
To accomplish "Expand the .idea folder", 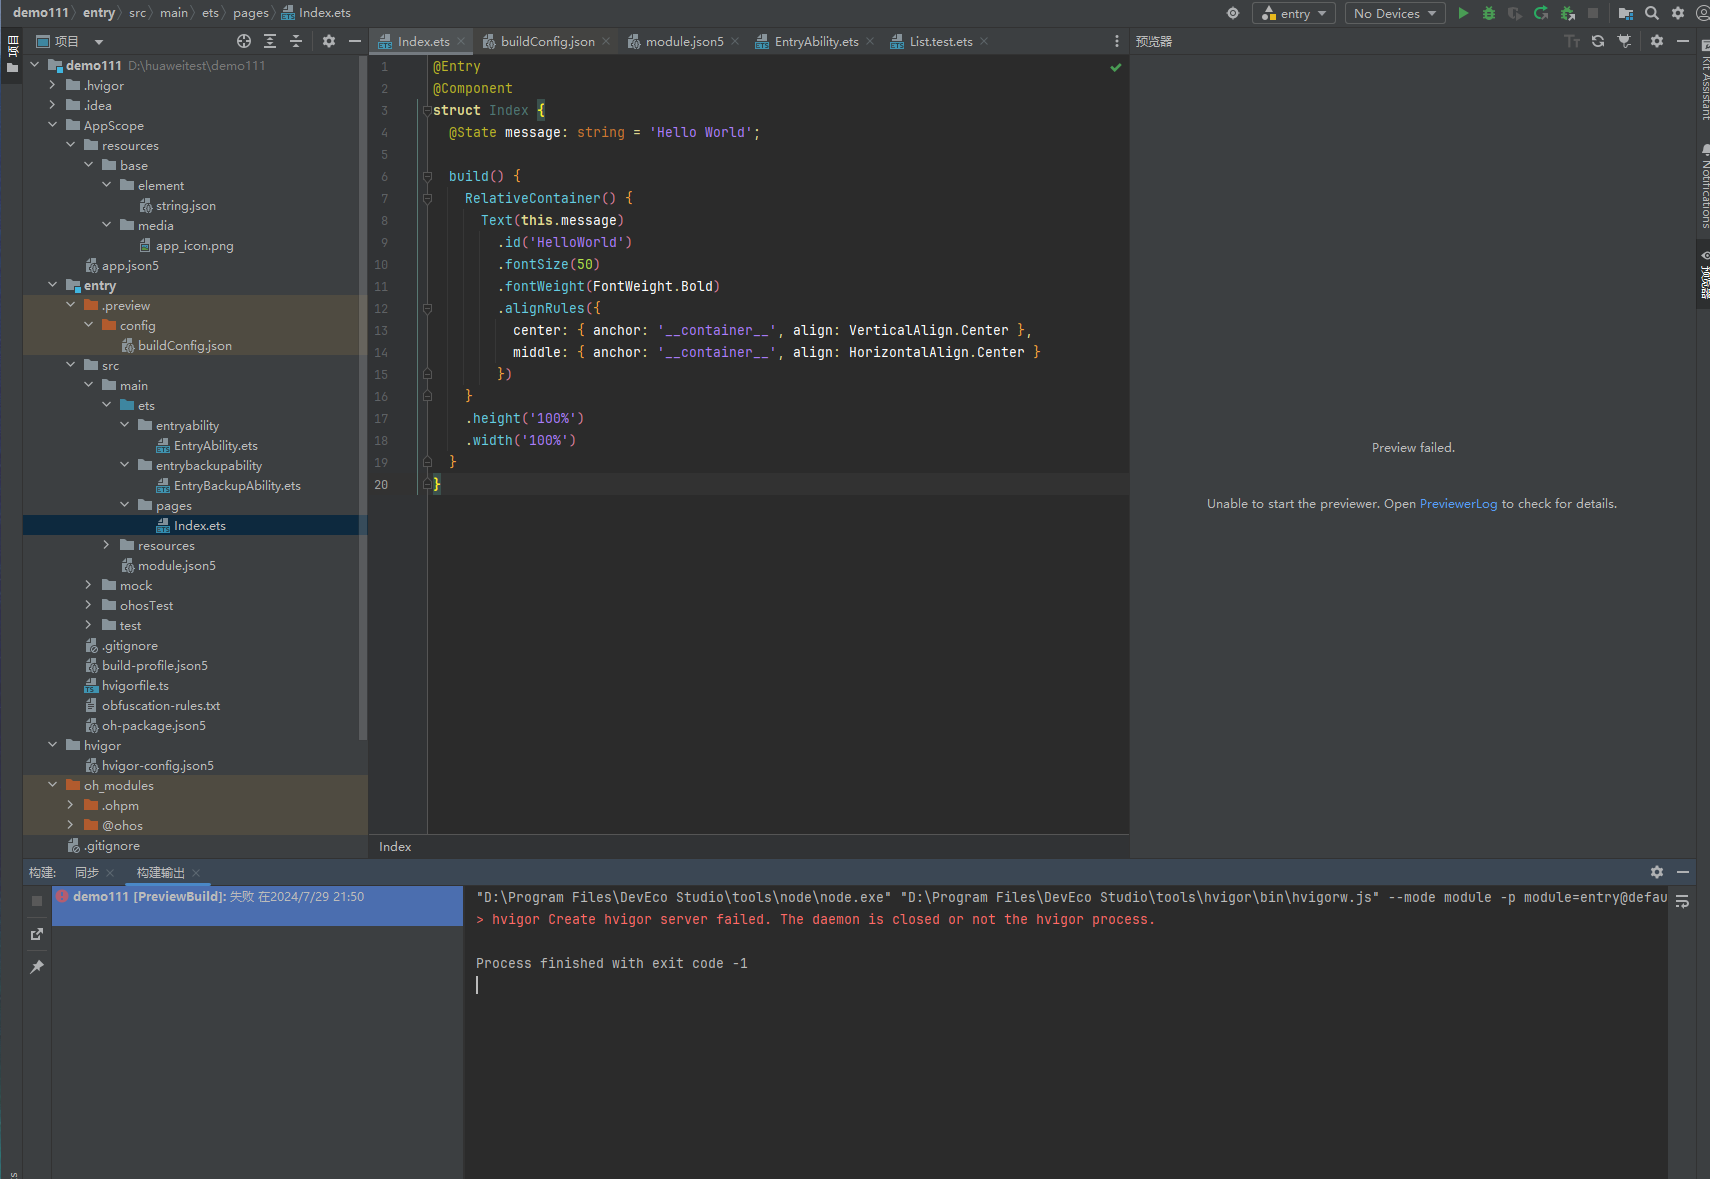I will click(x=52, y=105).
